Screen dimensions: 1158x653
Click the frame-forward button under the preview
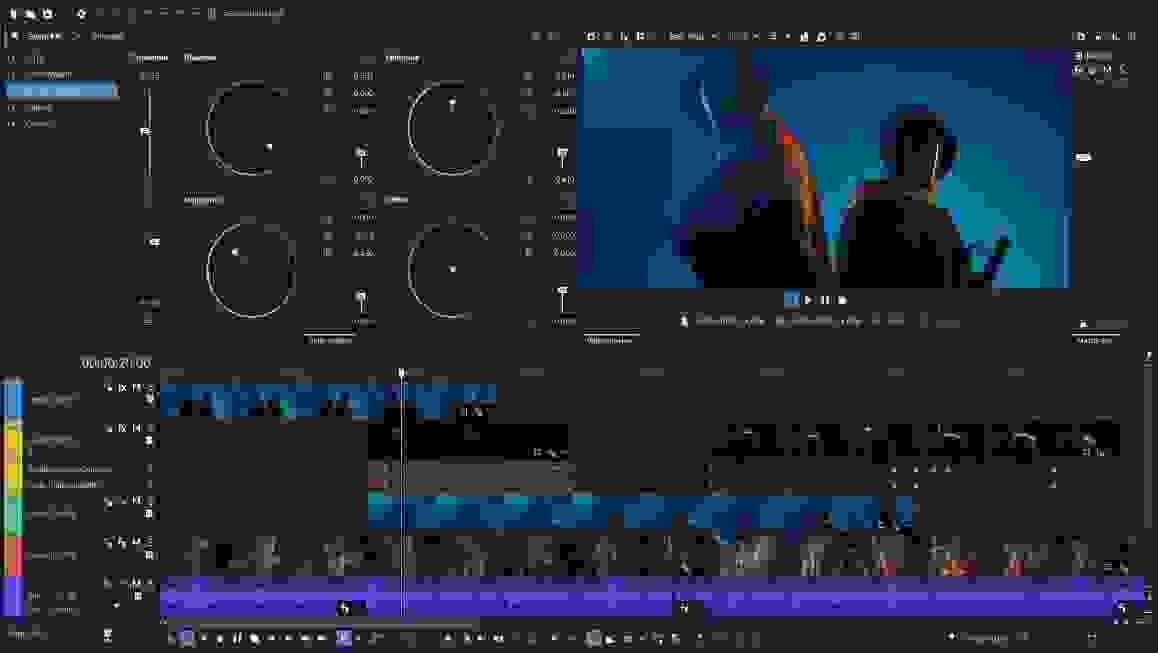click(x=823, y=299)
